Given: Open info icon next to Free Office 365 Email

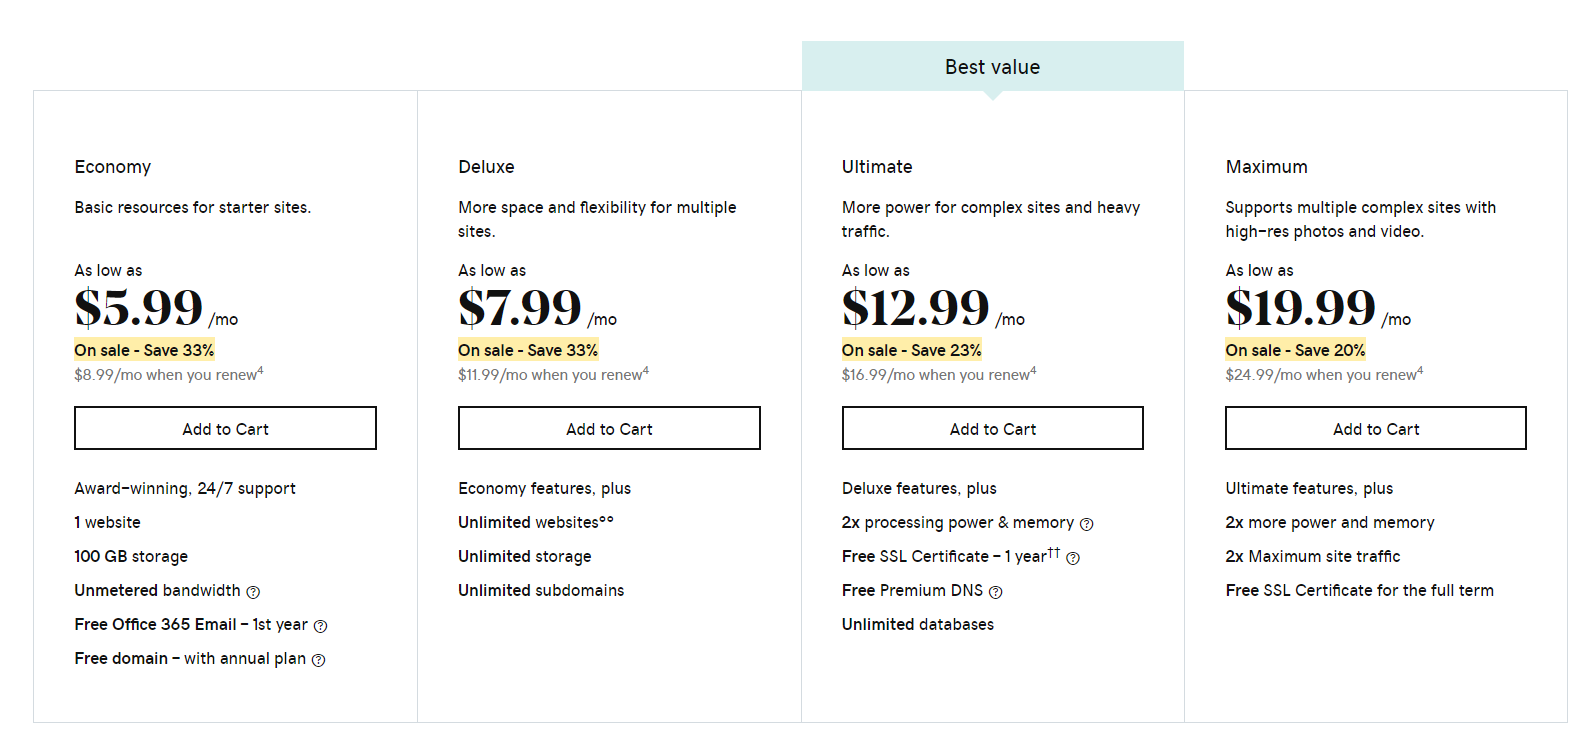Looking at the screenshot, I should 320,626.
